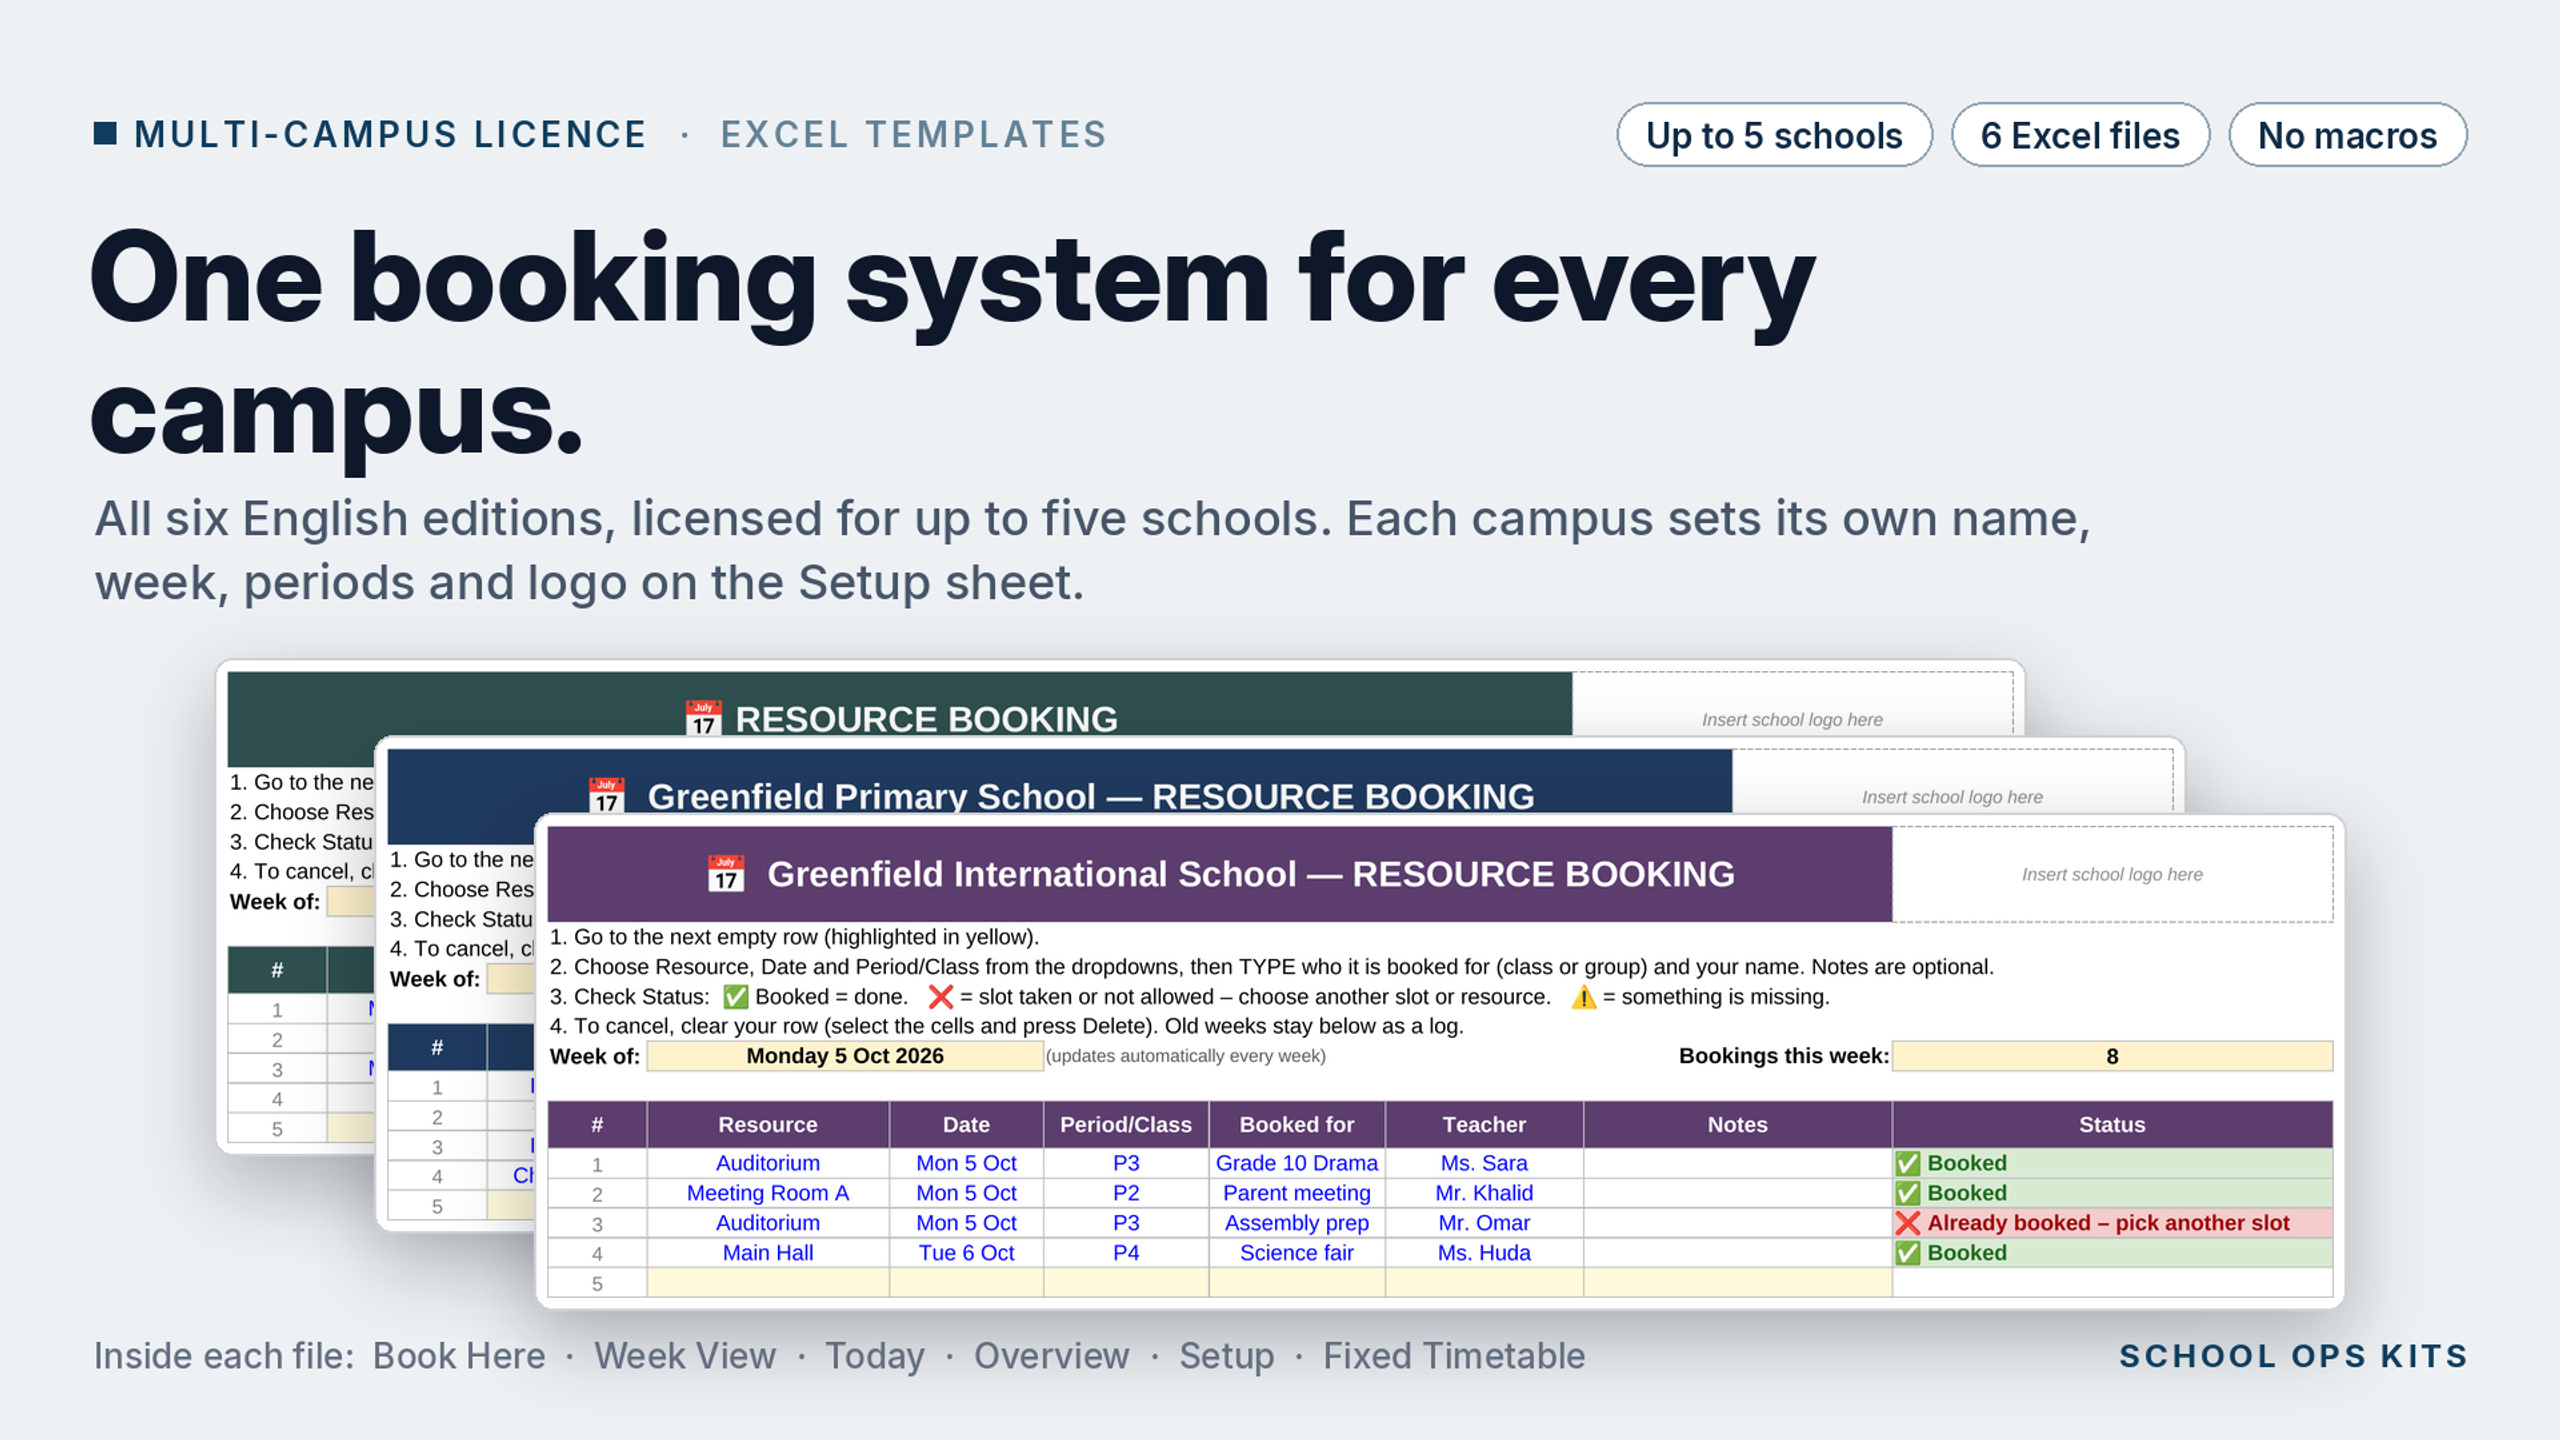Viewport: 2560px width, 1440px height.
Task: Click the Greenfield International School title banner
Action: [x=1220, y=873]
